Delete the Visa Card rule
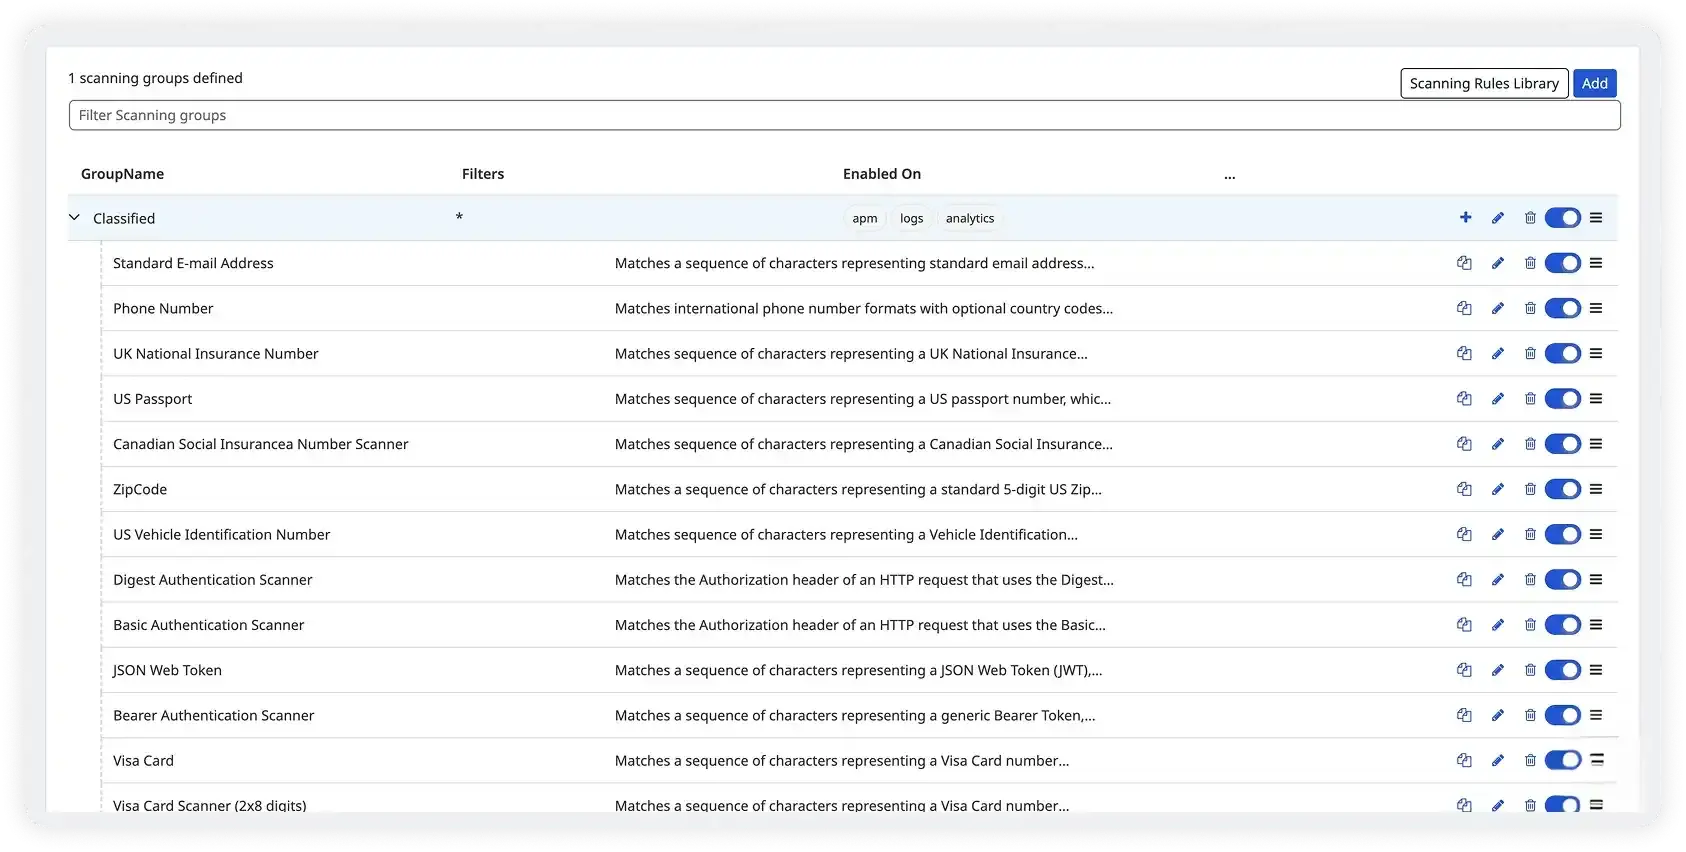This screenshot has height=852, width=1686. click(1529, 760)
